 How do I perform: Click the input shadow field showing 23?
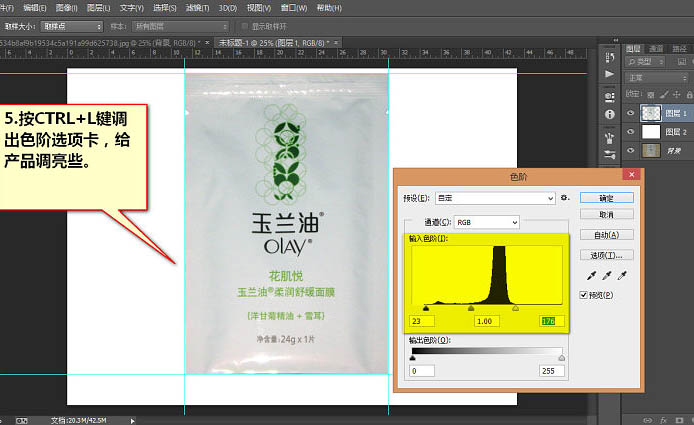422,321
